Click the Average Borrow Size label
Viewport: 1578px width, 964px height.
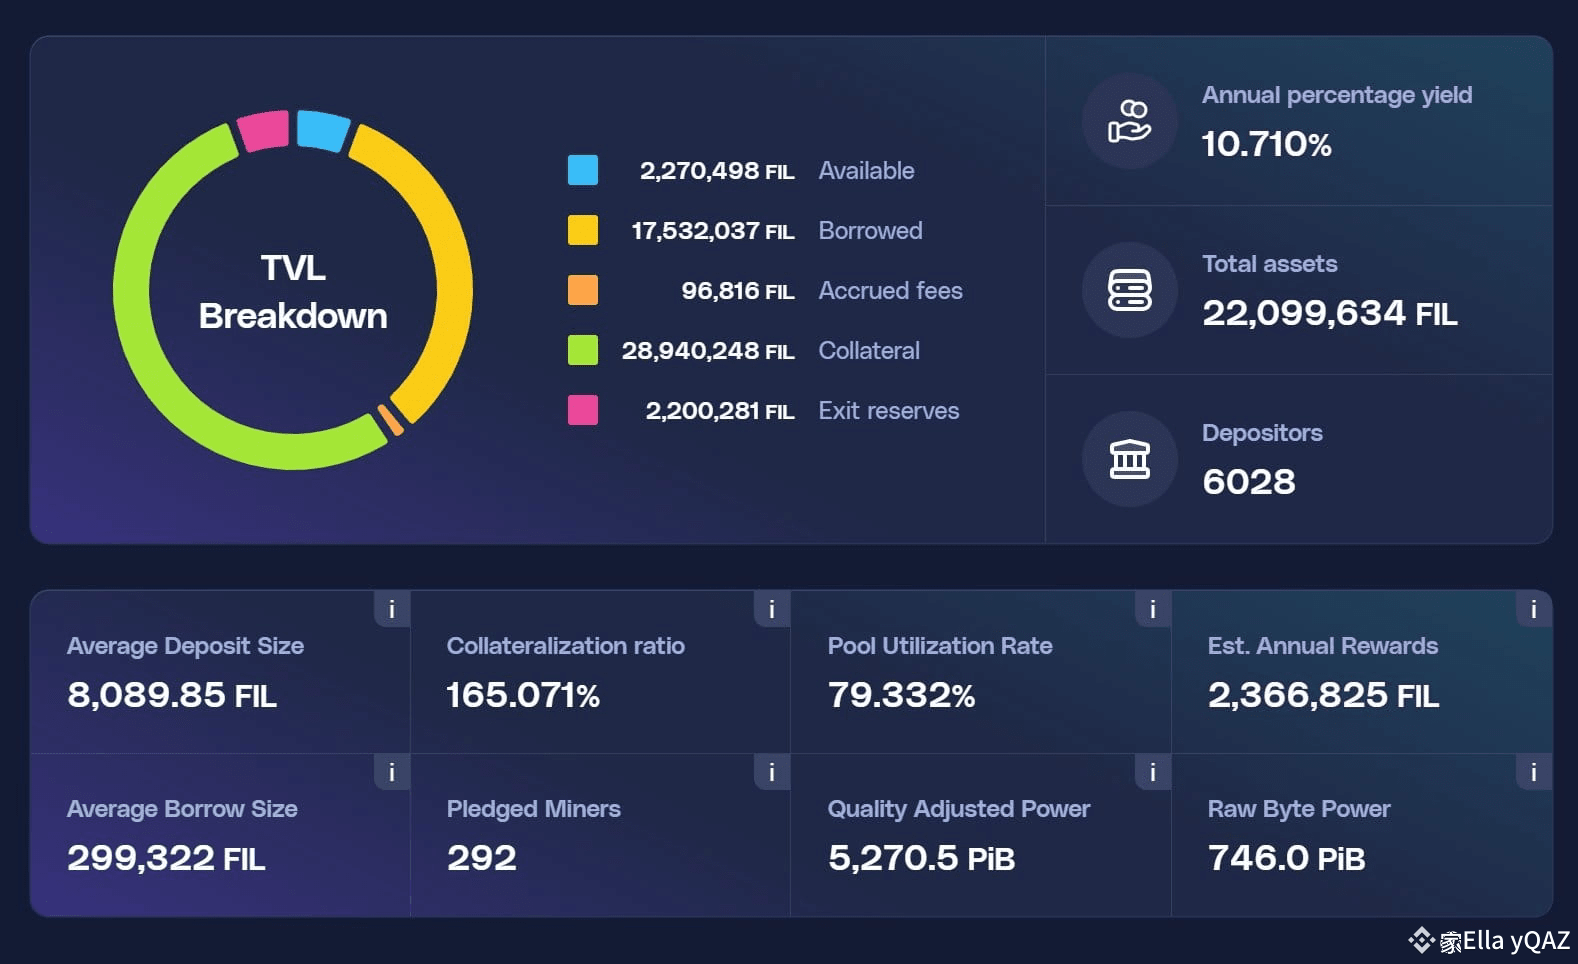(182, 809)
